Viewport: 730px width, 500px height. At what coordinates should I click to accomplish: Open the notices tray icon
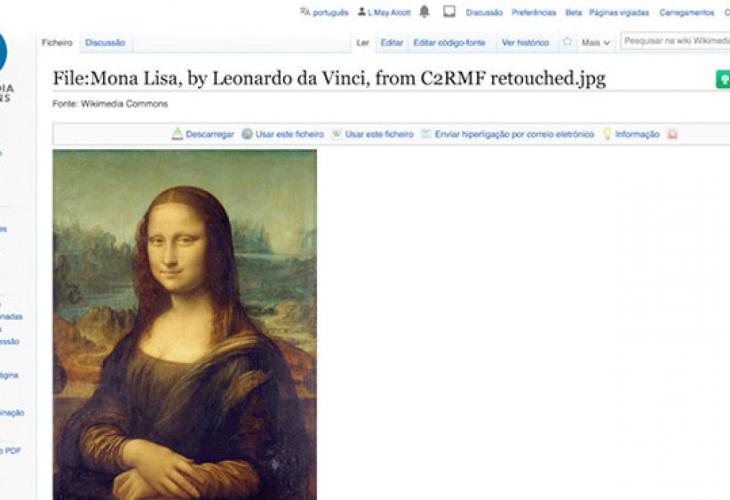click(x=449, y=11)
